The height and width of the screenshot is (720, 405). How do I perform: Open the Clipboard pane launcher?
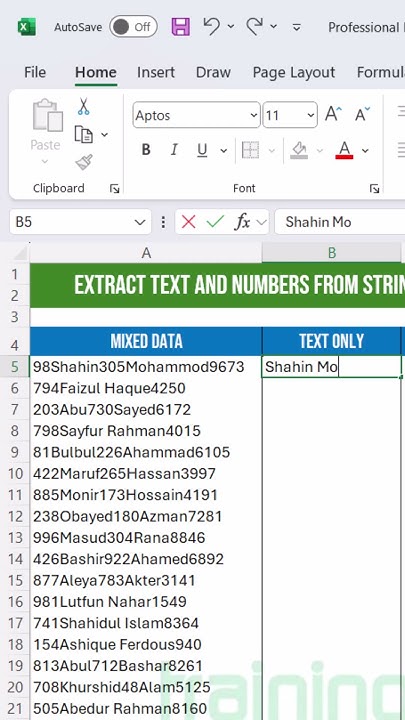click(x=114, y=189)
